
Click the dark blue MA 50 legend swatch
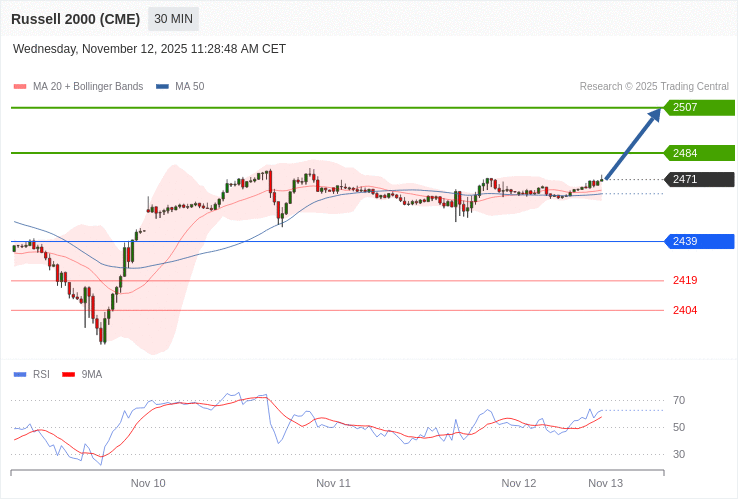[x=162, y=87]
